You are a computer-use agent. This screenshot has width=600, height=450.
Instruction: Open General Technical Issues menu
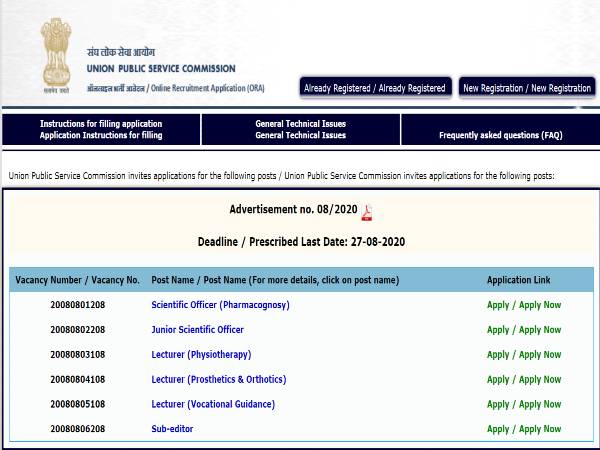[301, 129]
